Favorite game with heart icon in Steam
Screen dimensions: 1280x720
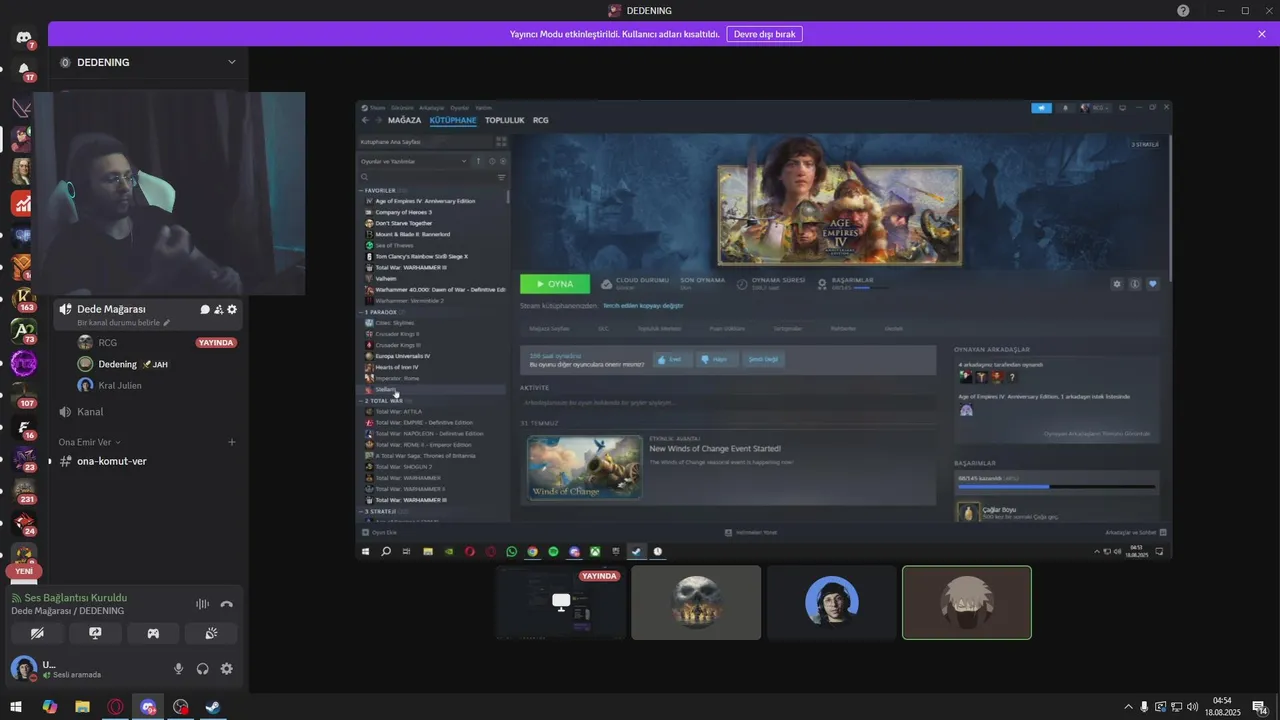[x=1152, y=284]
